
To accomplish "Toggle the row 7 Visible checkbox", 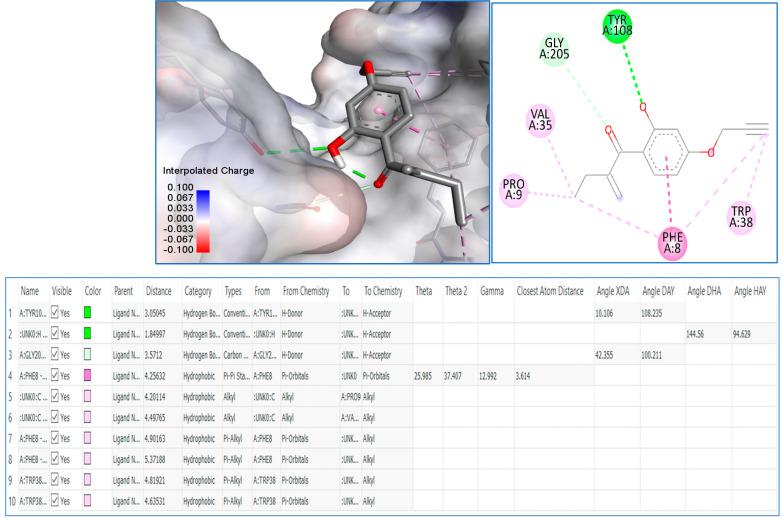I will [54, 440].
